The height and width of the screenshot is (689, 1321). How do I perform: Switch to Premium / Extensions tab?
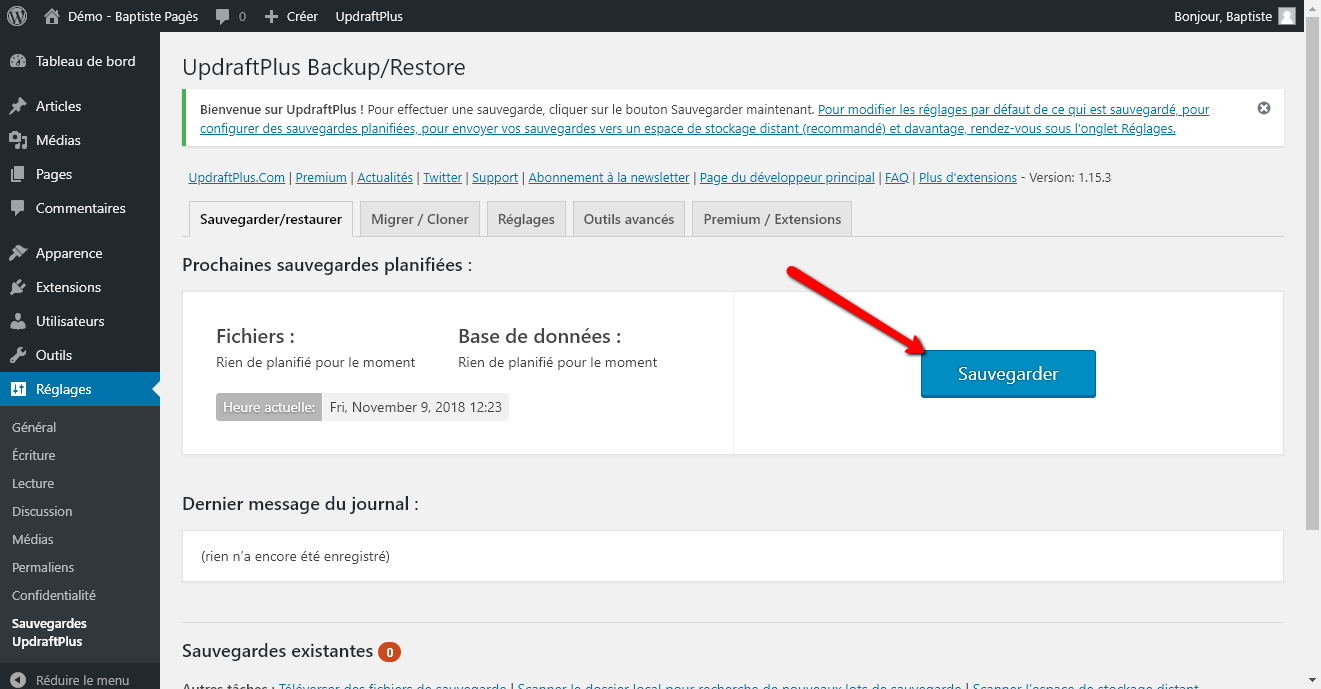click(x=772, y=219)
